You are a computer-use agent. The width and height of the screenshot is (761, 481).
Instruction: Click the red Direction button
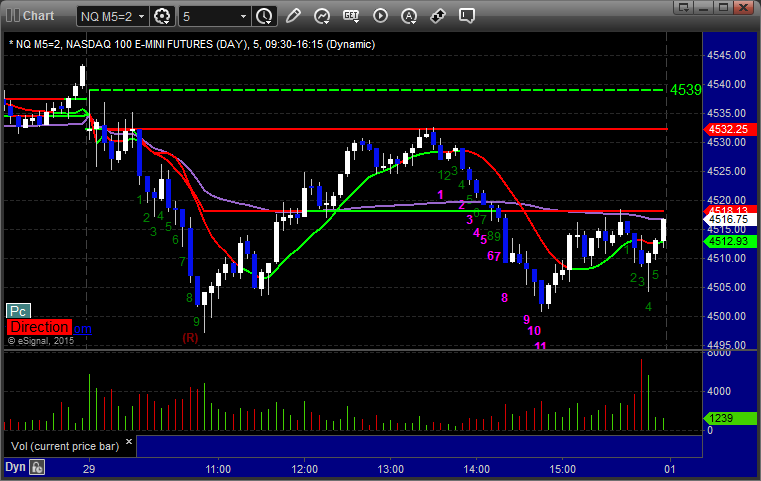[39, 327]
